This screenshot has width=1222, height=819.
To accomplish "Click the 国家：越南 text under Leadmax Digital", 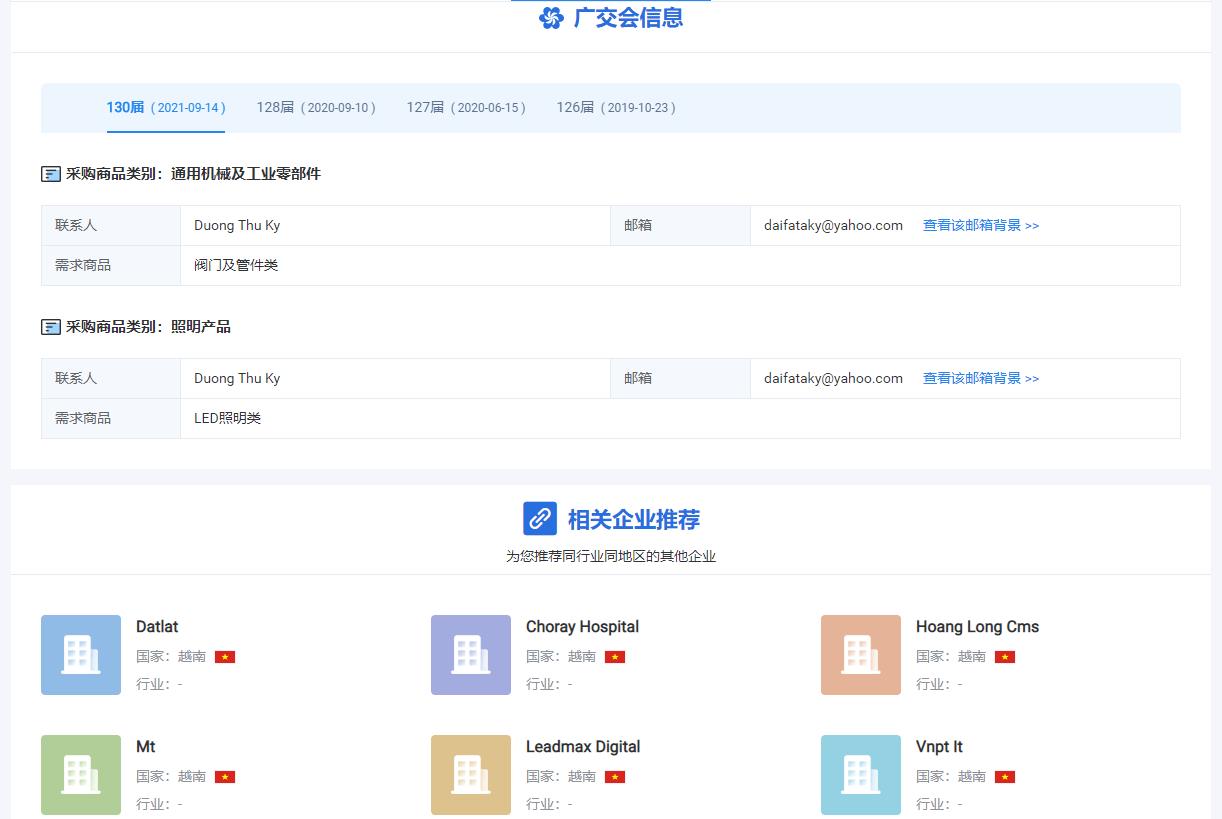I will (x=561, y=777).
